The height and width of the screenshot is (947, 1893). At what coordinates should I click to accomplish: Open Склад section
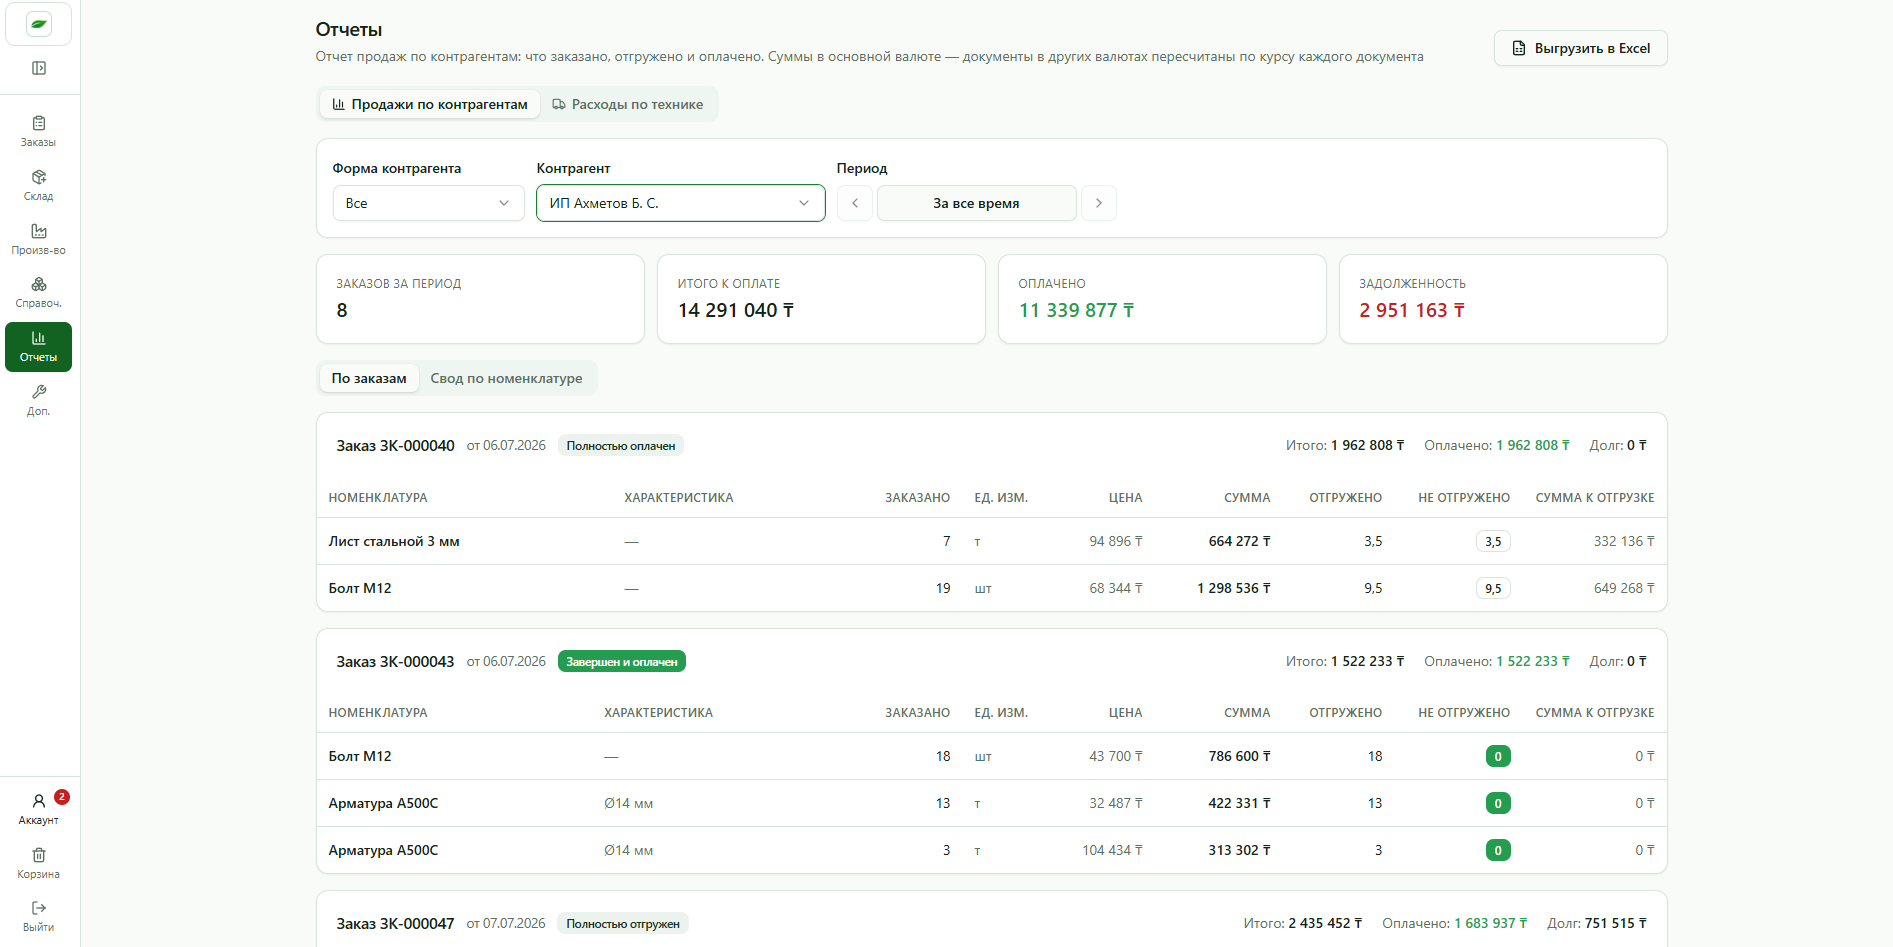pos(39,185)
